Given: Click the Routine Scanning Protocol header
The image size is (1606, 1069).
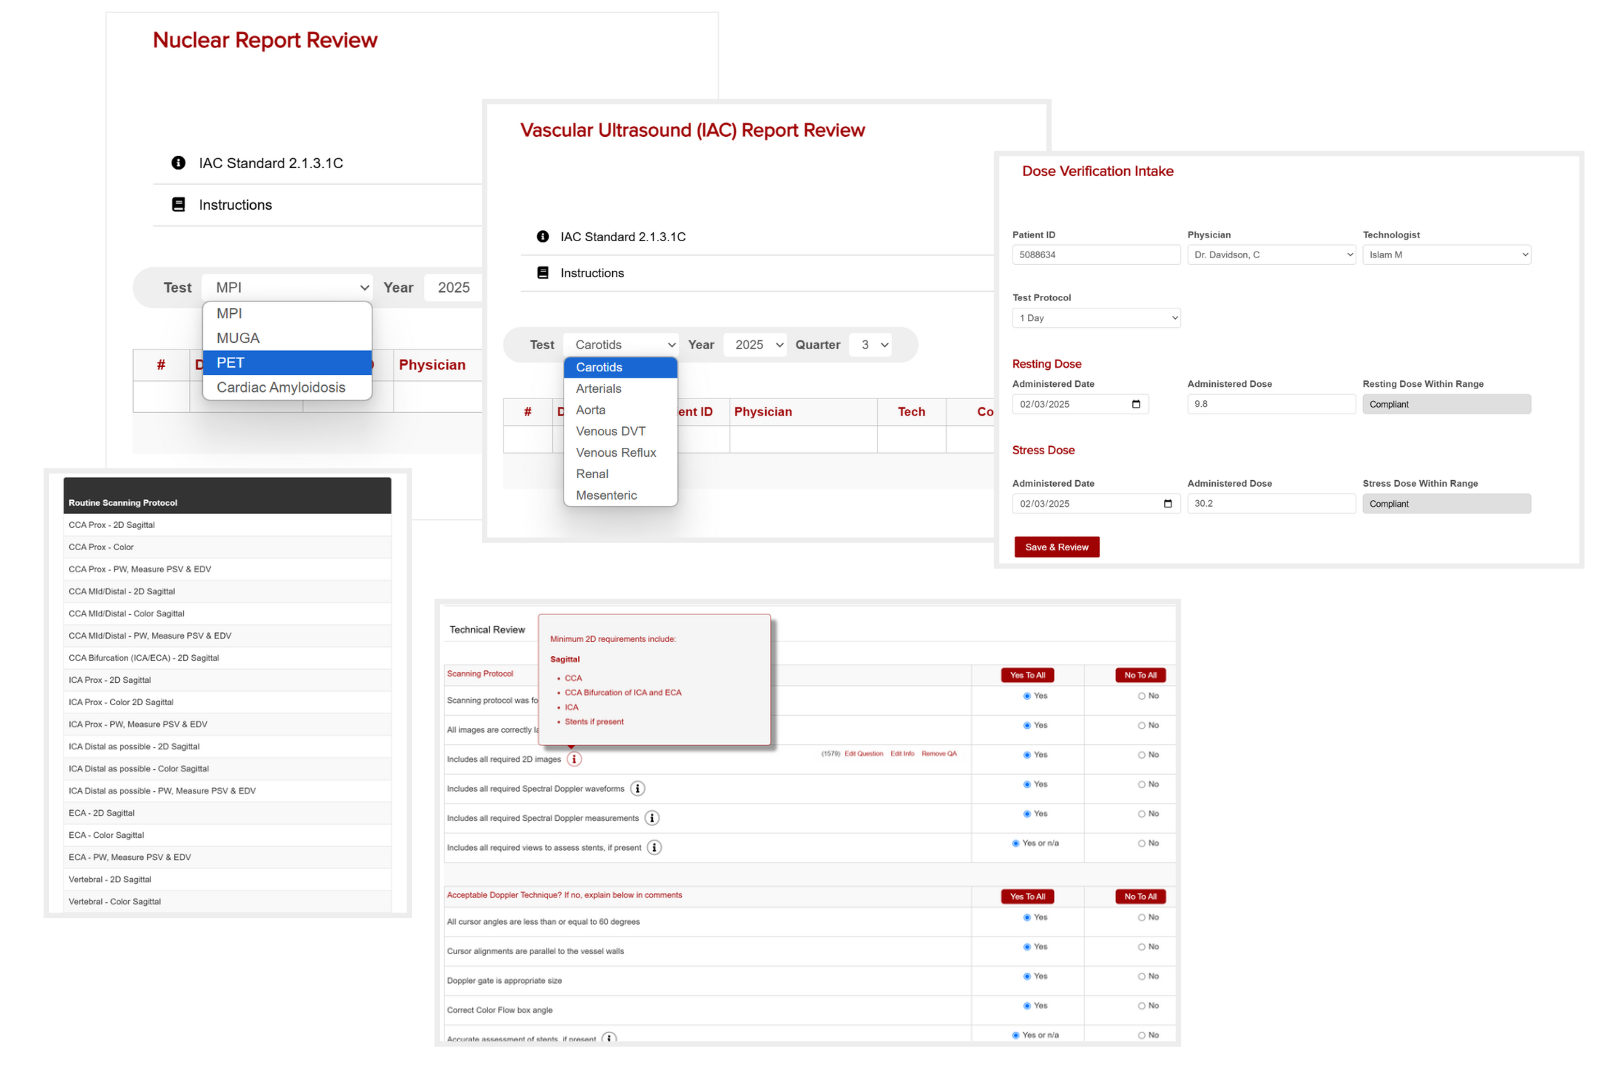Looking at the screenshot, I should coord(228,496).
